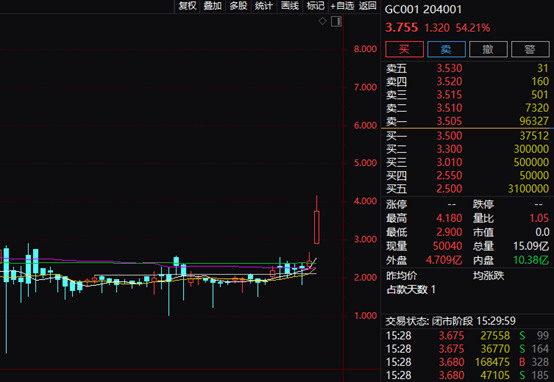Select the 占款天数 1 label
Screen dimensions: 554x382
tap(411, 290)
